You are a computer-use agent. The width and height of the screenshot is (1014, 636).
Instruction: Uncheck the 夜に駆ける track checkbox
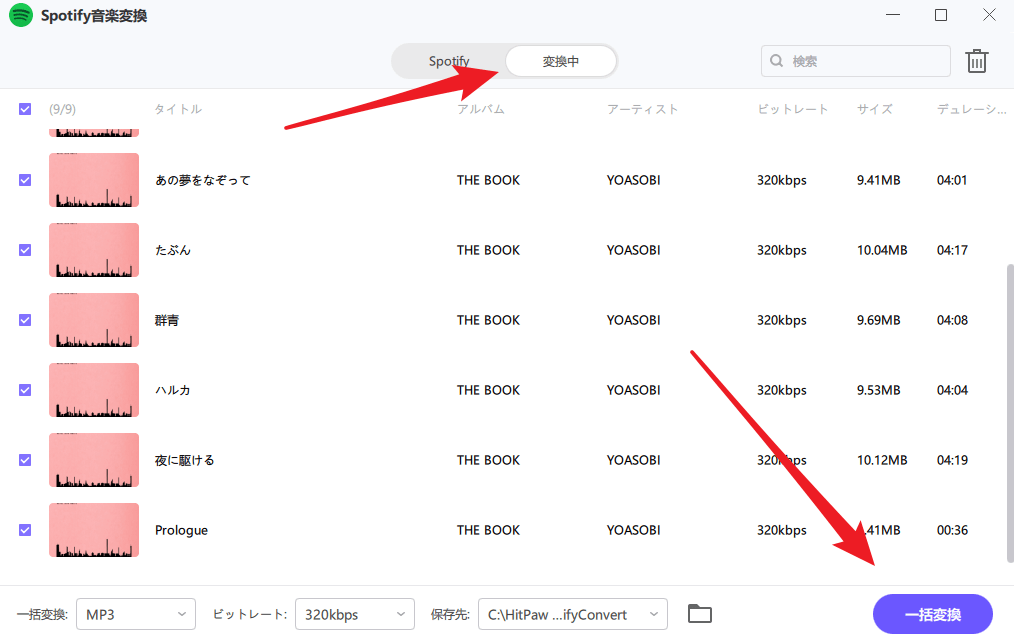tap(25, 460)
